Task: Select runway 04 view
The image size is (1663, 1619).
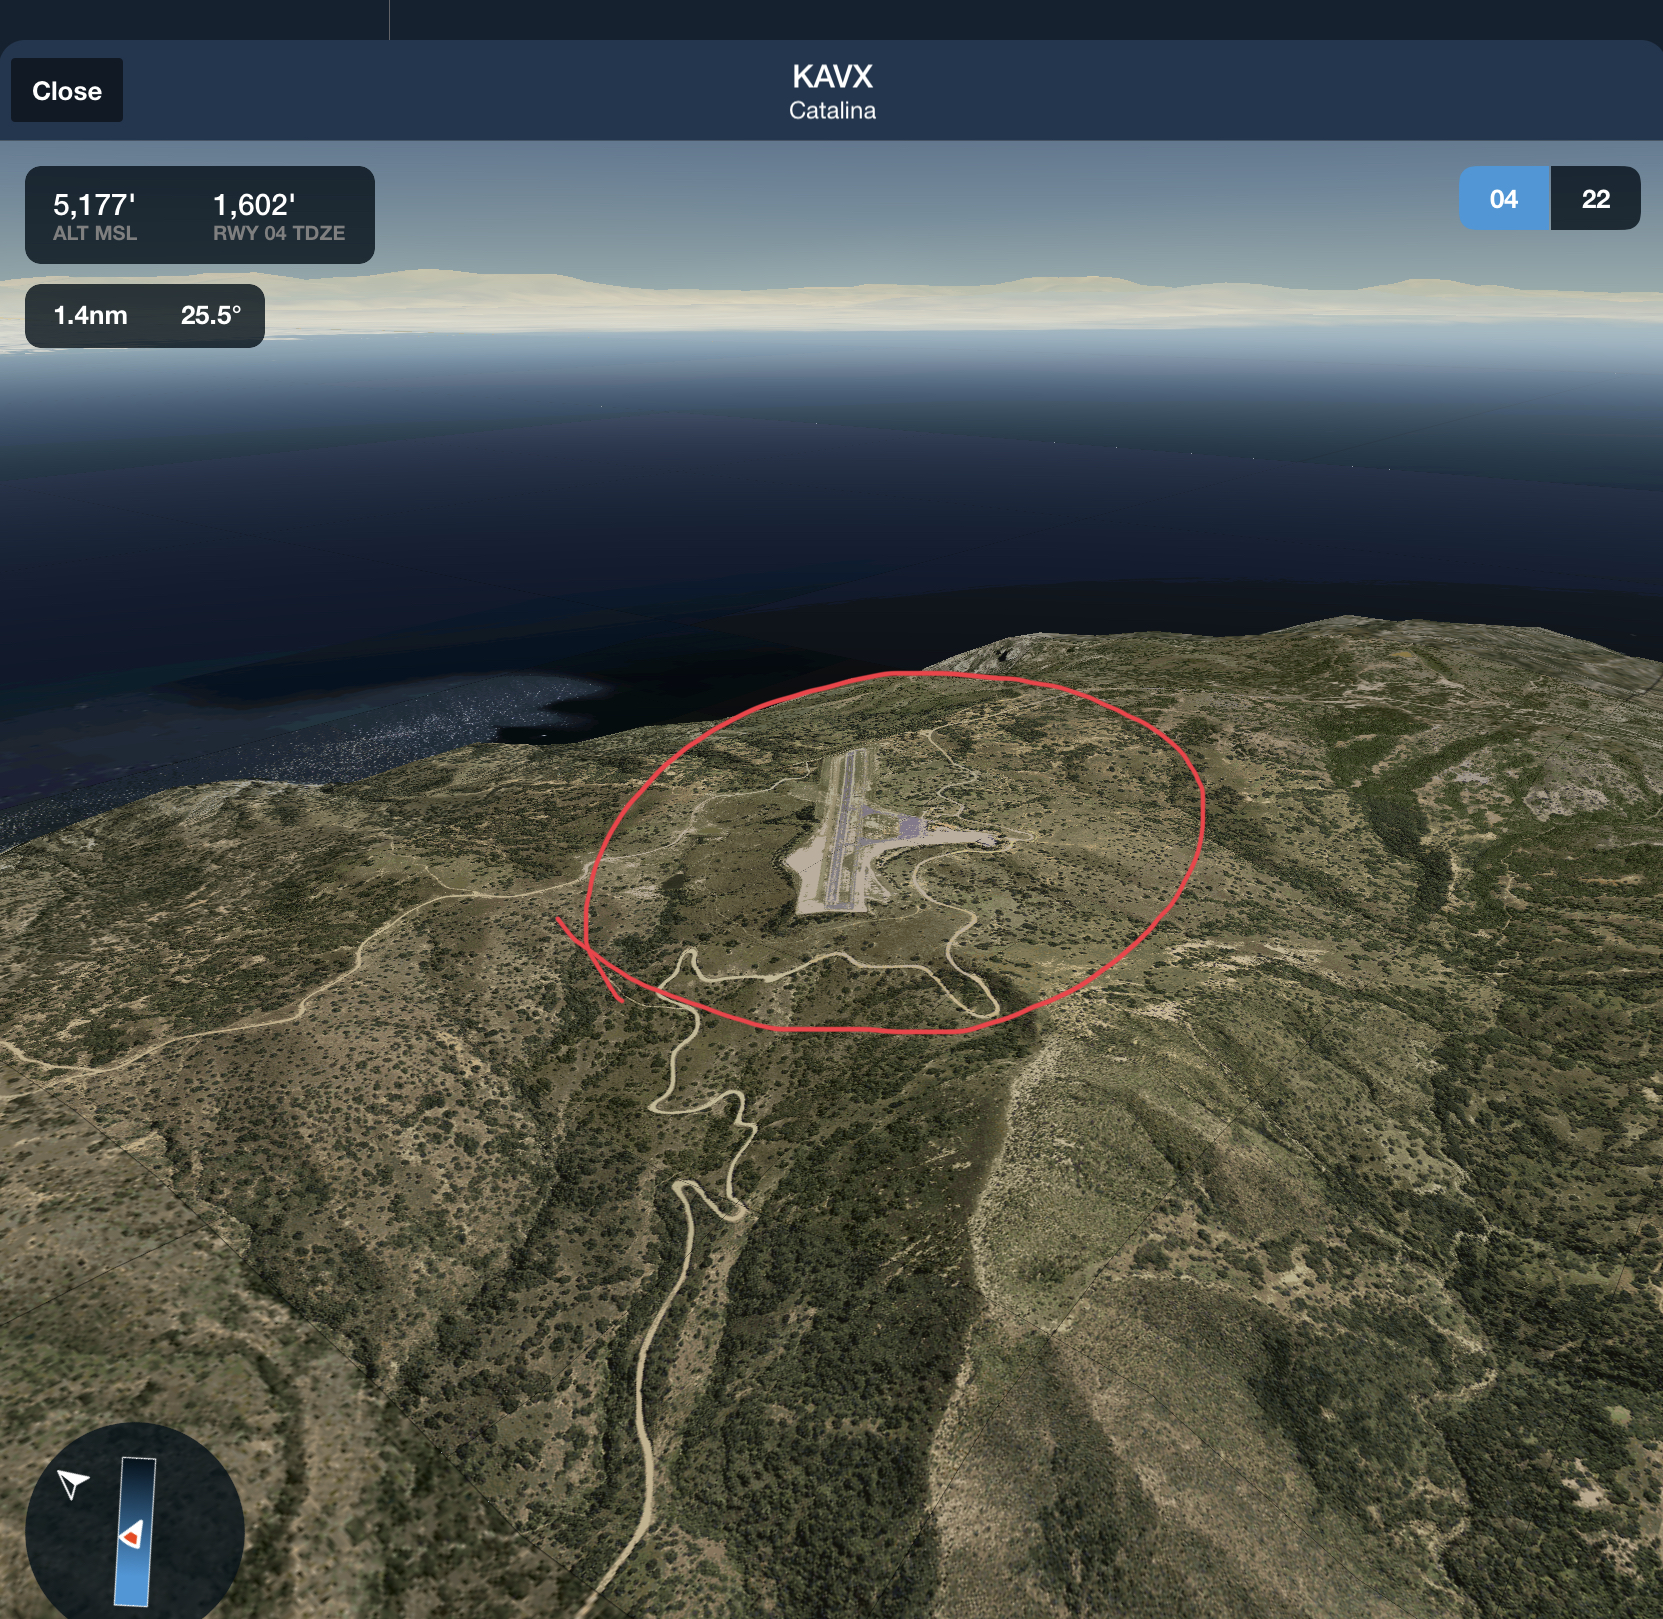Action: 1503,199
